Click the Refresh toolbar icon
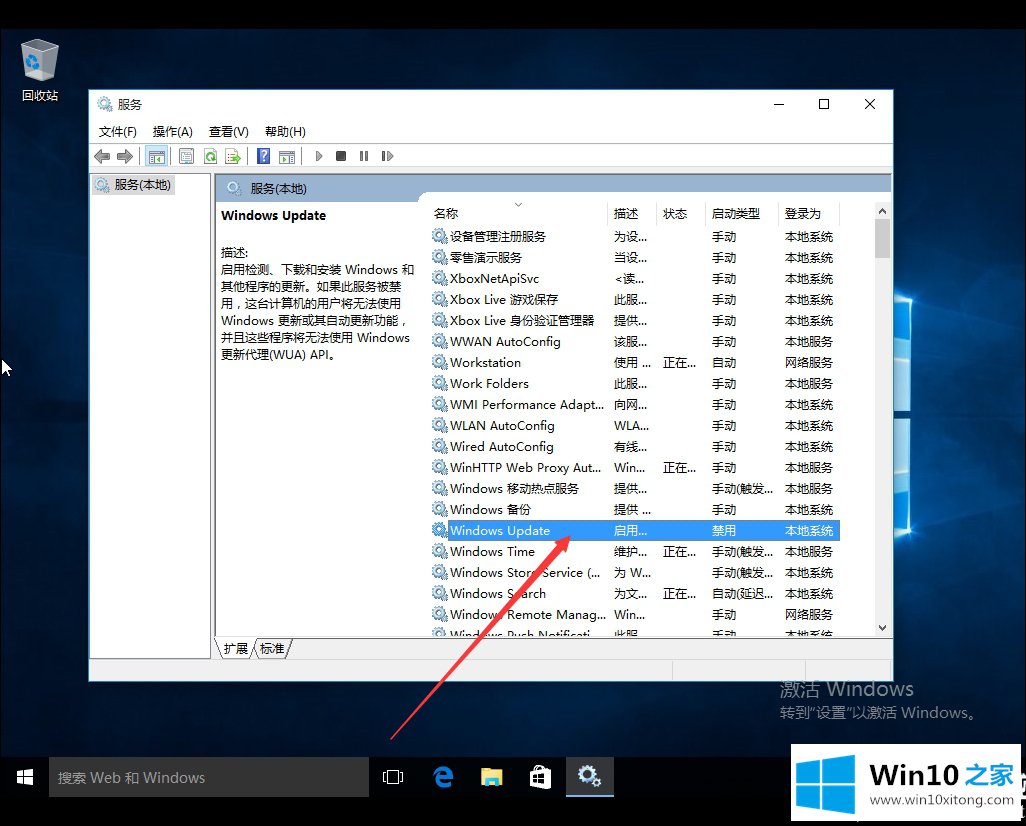Image resolution: width=1026 pixels, height=826 pixels. click(x=210, y=156)
